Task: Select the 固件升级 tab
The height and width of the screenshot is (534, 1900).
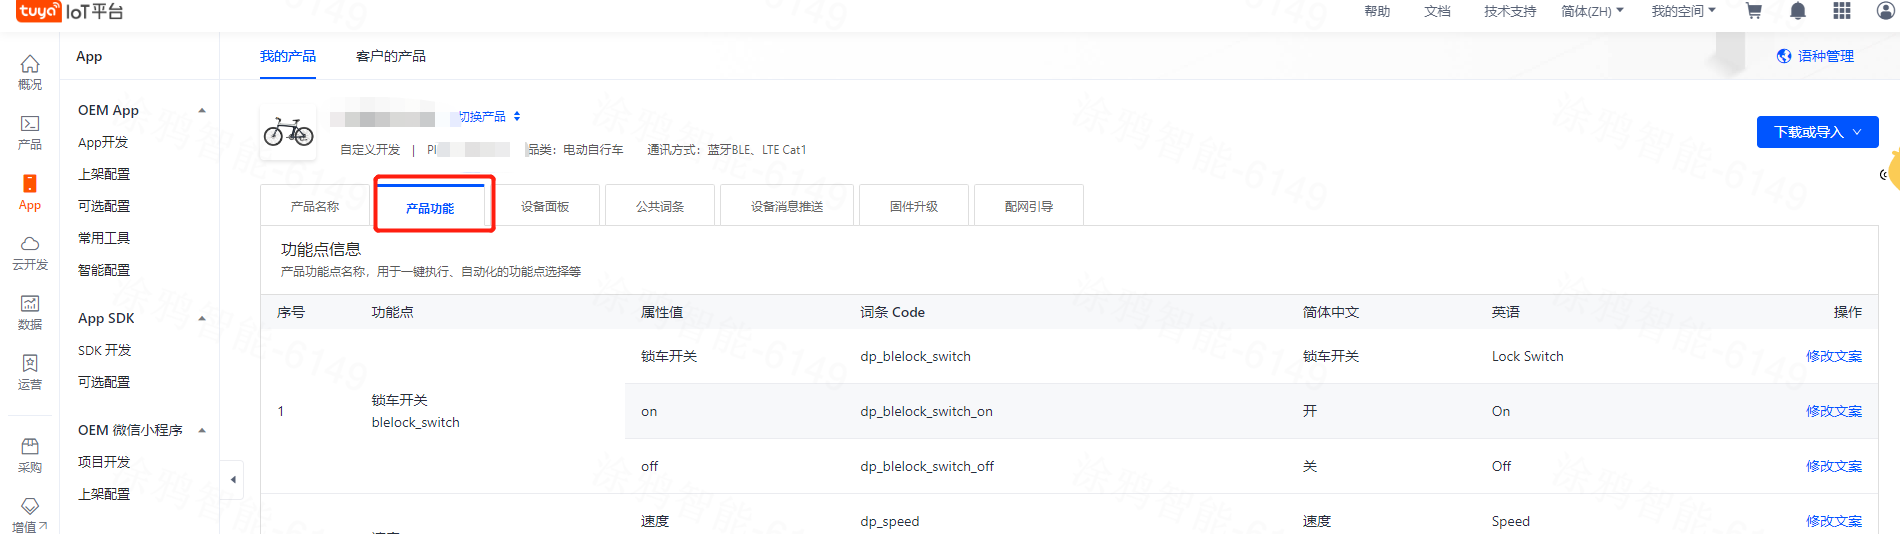Action: (x=914, y=206)
